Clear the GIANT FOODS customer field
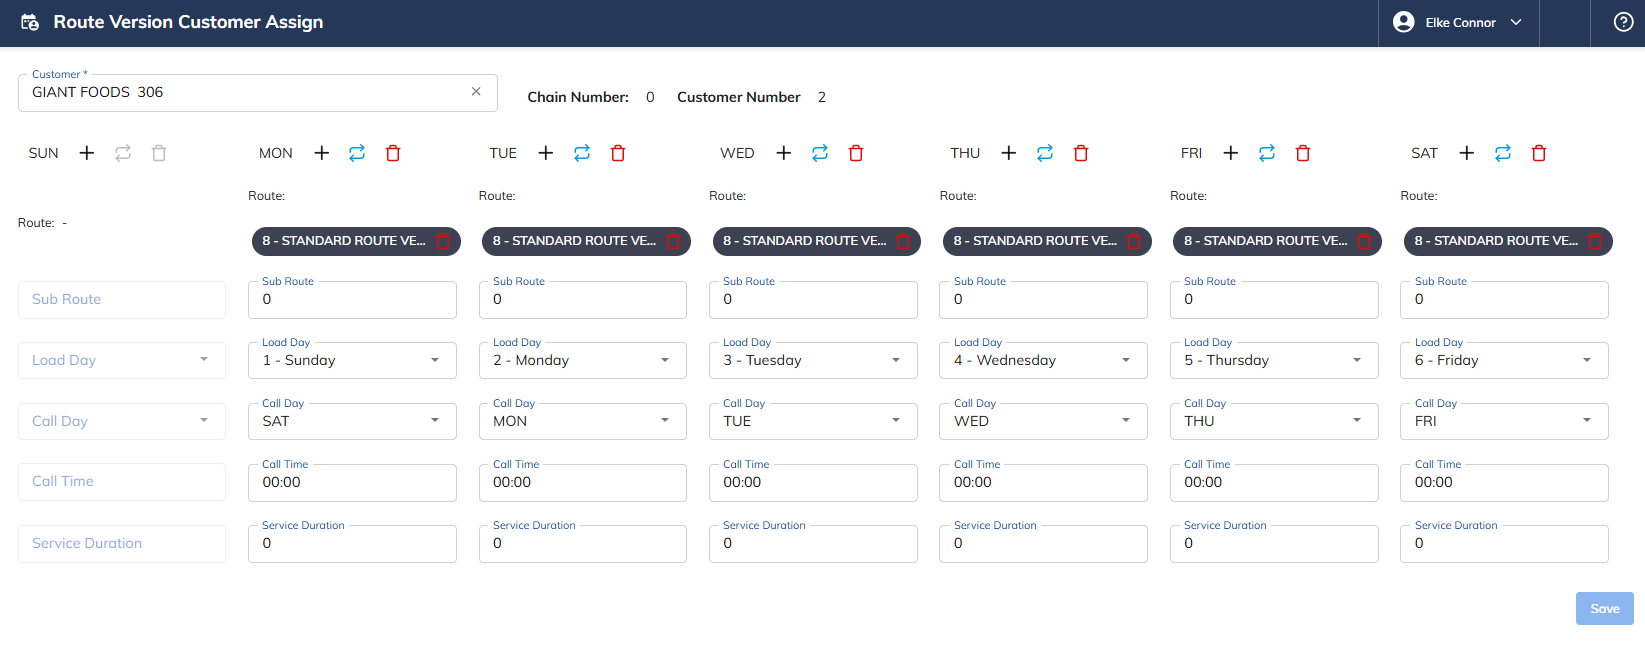 [476, 91]
